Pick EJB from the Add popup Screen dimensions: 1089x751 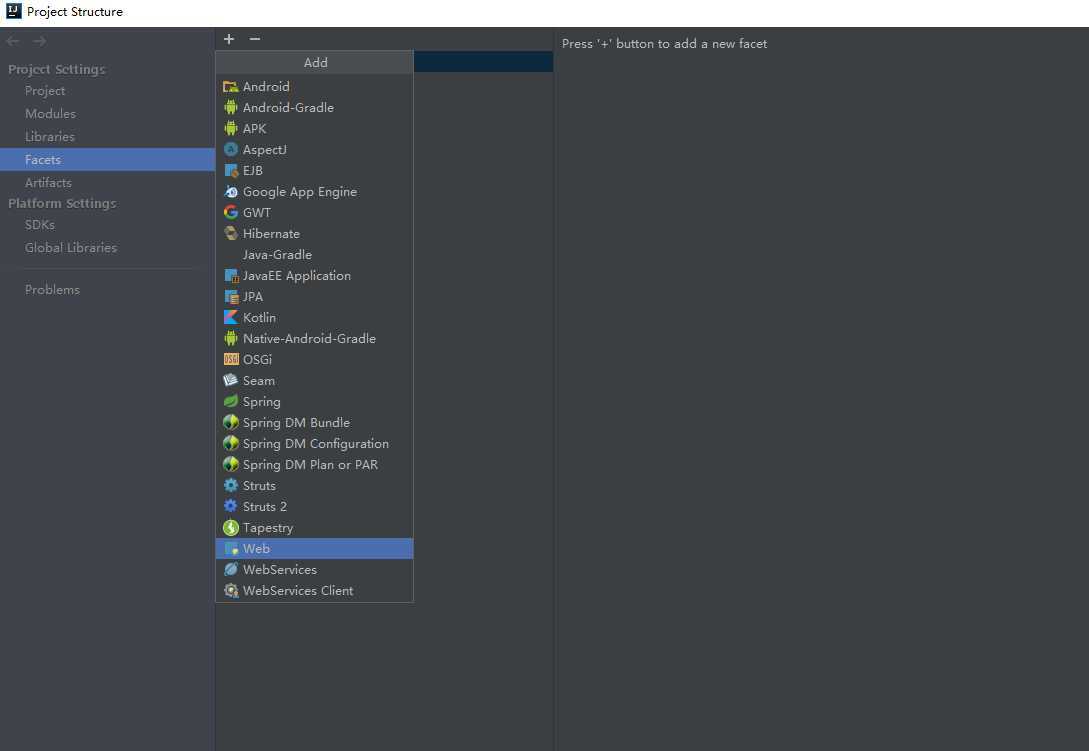(314, 171)
